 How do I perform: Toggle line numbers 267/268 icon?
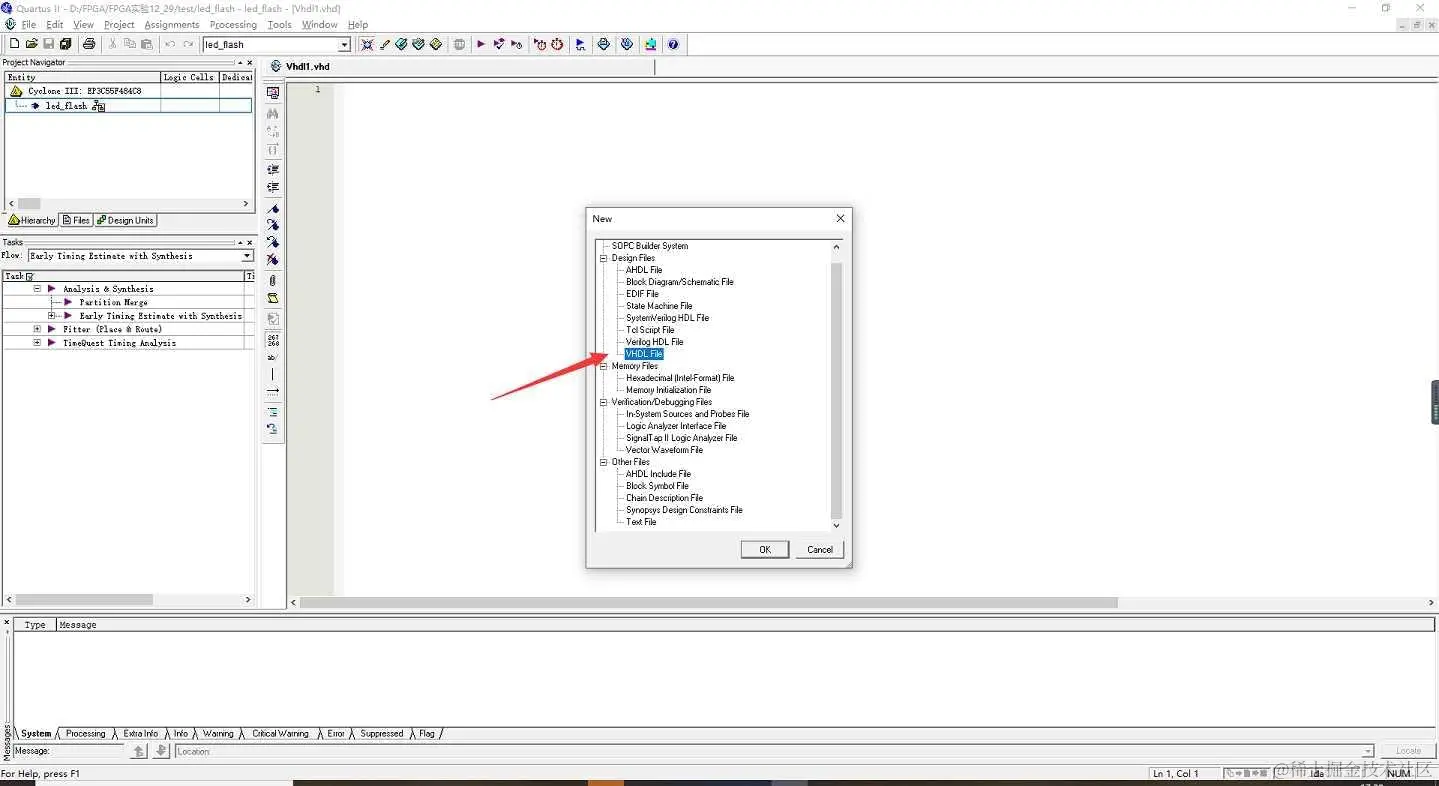273,340
